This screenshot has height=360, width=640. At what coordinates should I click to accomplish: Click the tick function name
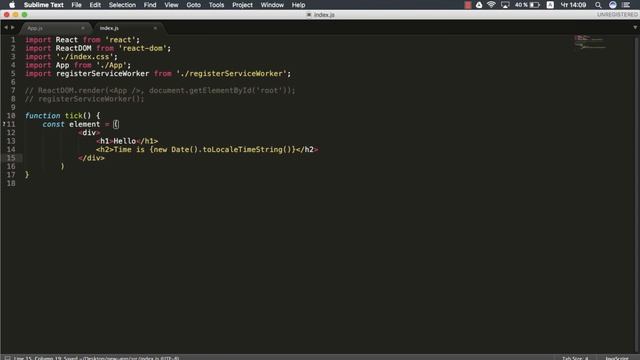tap(73, 116)
